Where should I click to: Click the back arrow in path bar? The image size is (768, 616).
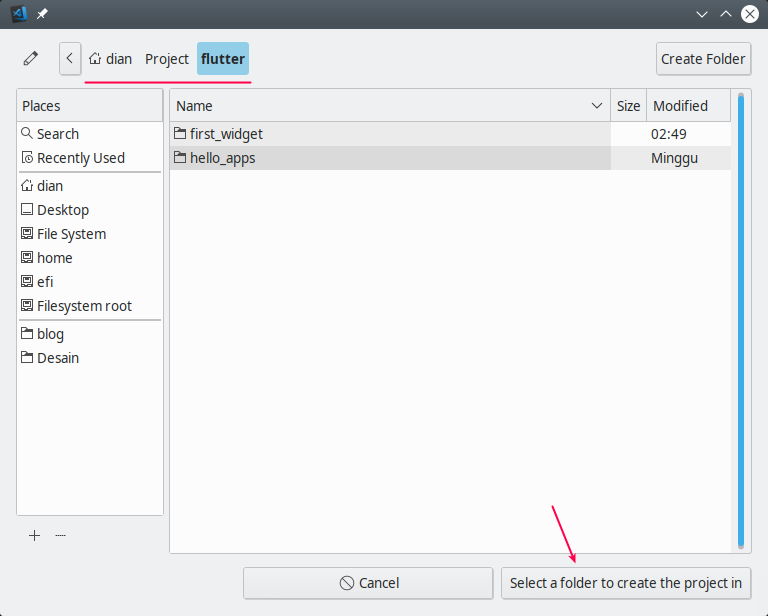[x=69, y=59]
